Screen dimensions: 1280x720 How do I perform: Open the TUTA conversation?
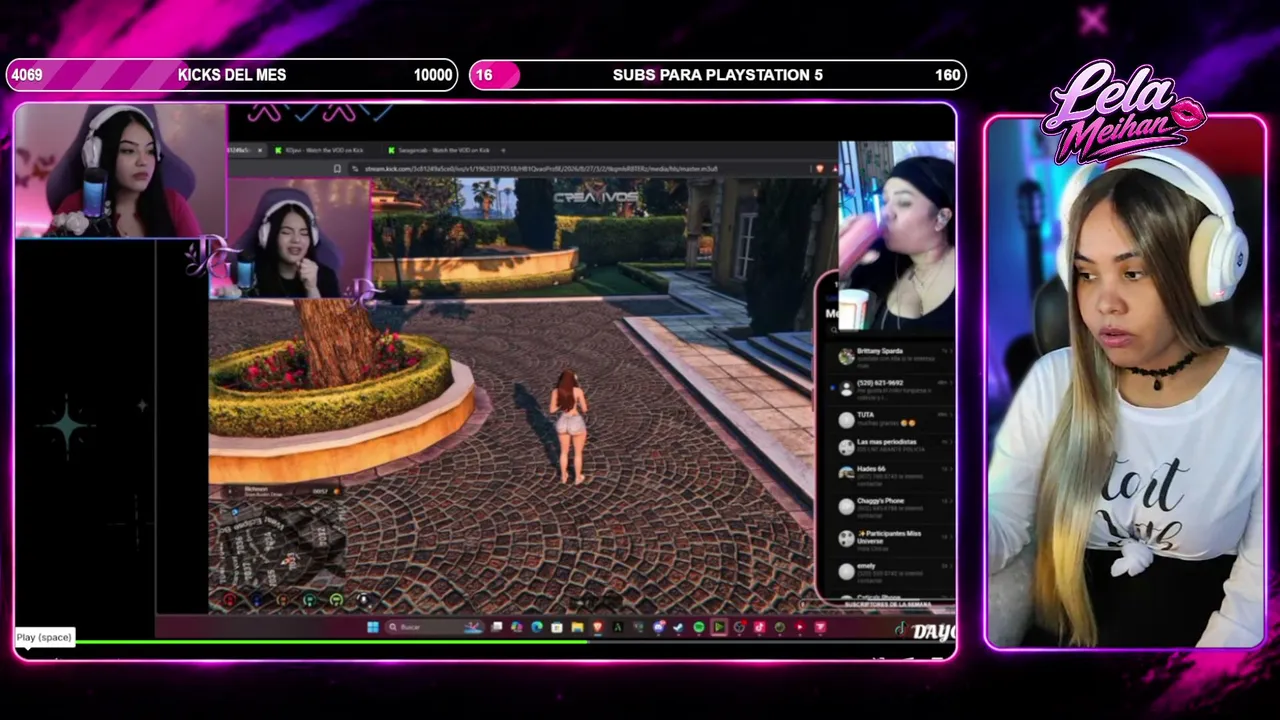coord(891,419)
